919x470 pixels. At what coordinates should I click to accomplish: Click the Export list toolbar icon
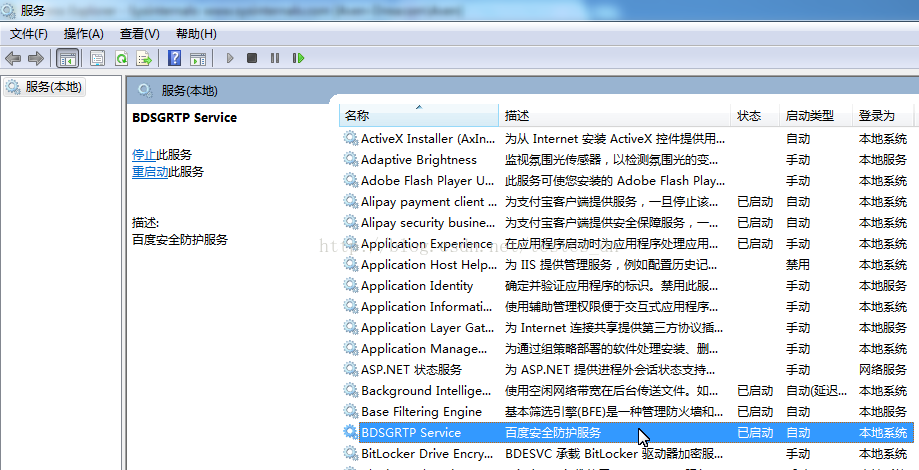pos(144,58)
